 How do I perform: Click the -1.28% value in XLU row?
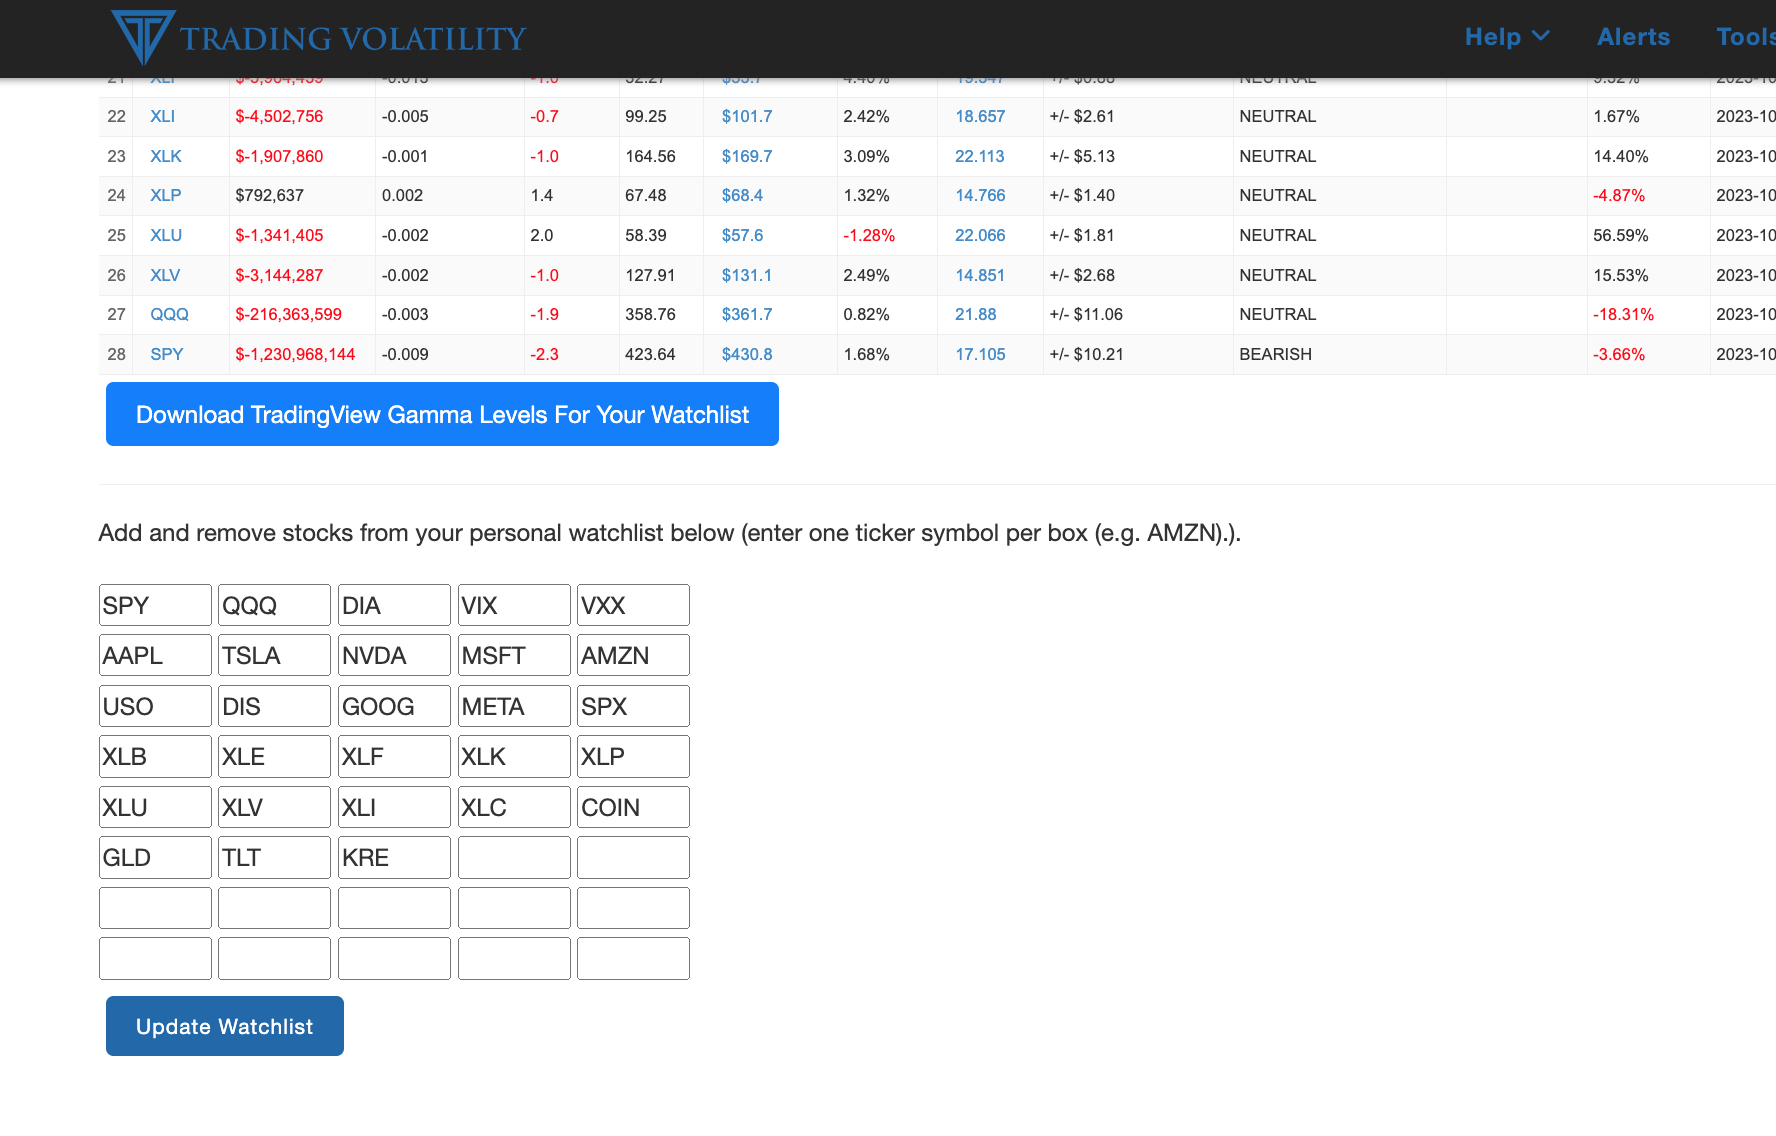869,235
